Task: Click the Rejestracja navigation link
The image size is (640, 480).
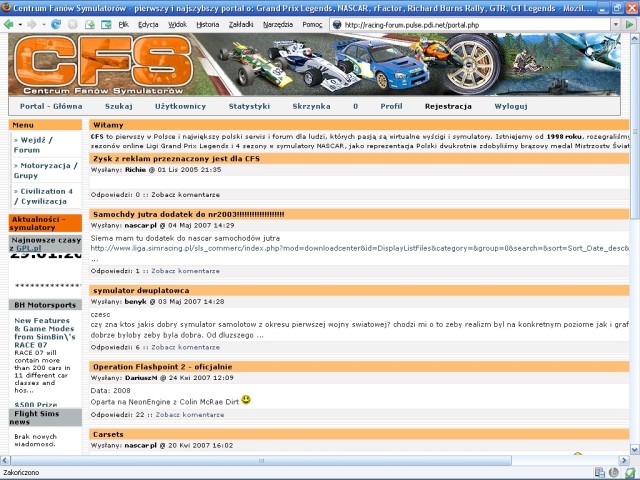Action: [448, 106]
